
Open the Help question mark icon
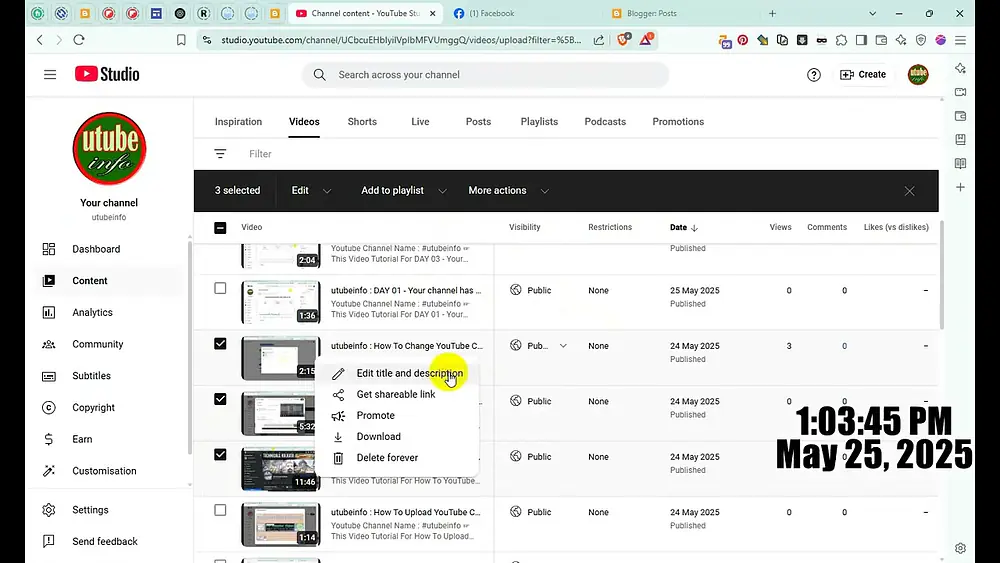pos(814,75)
